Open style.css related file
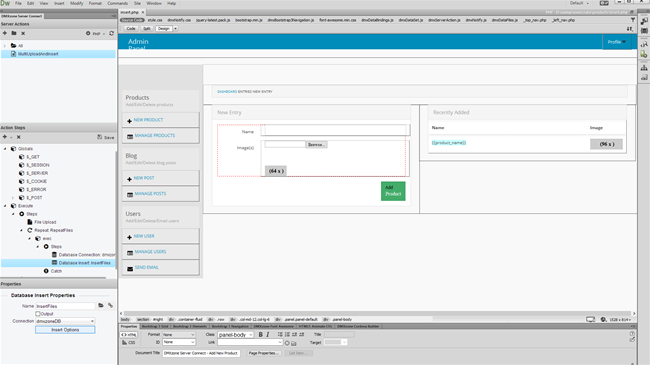650x365 pixels. [x=155, y=20]
